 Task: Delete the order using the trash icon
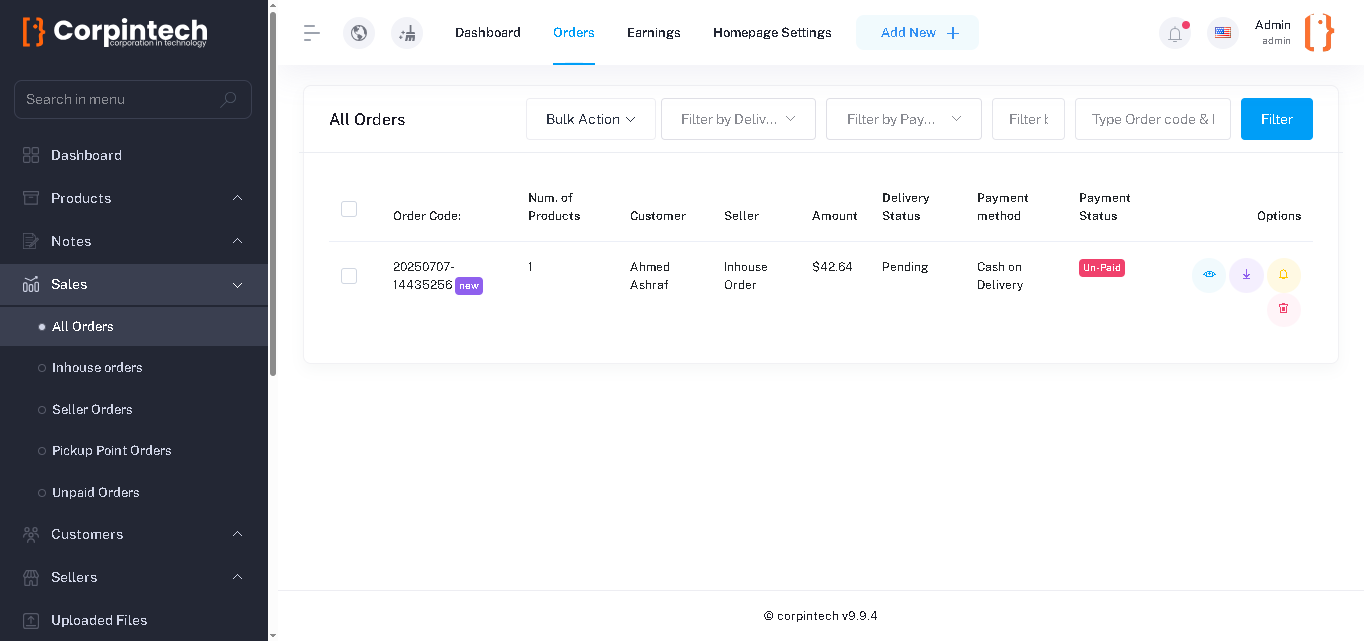pyautogui.click(x=1284, y=309)
